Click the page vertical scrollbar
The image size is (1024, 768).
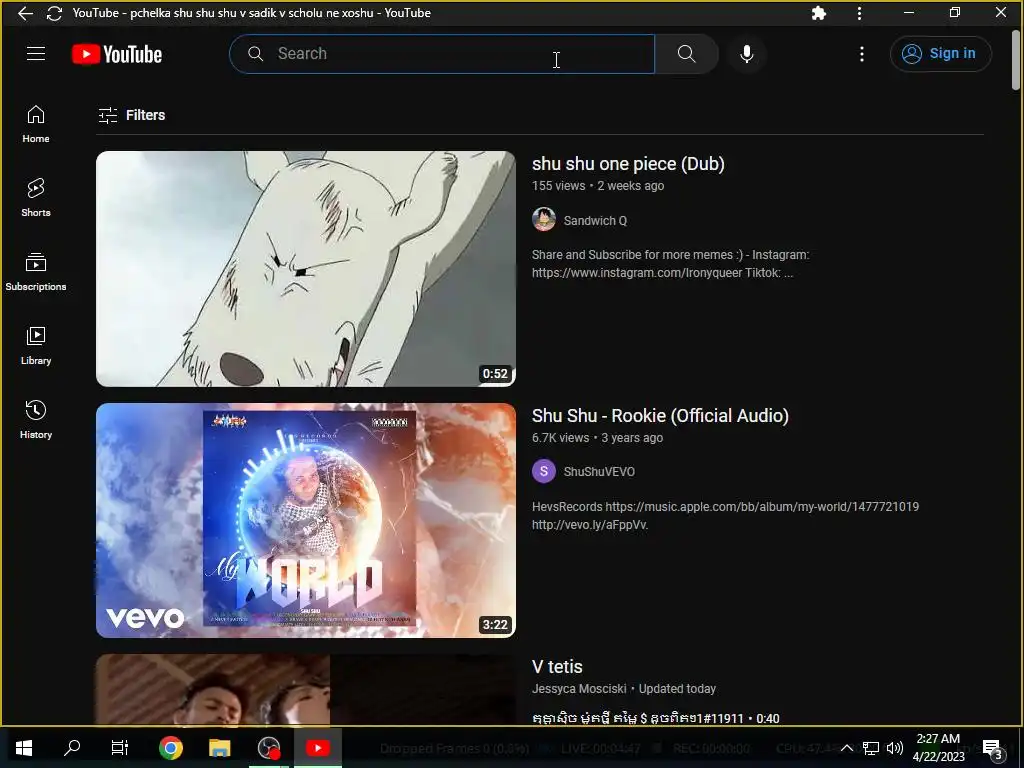pos(1016,60)
